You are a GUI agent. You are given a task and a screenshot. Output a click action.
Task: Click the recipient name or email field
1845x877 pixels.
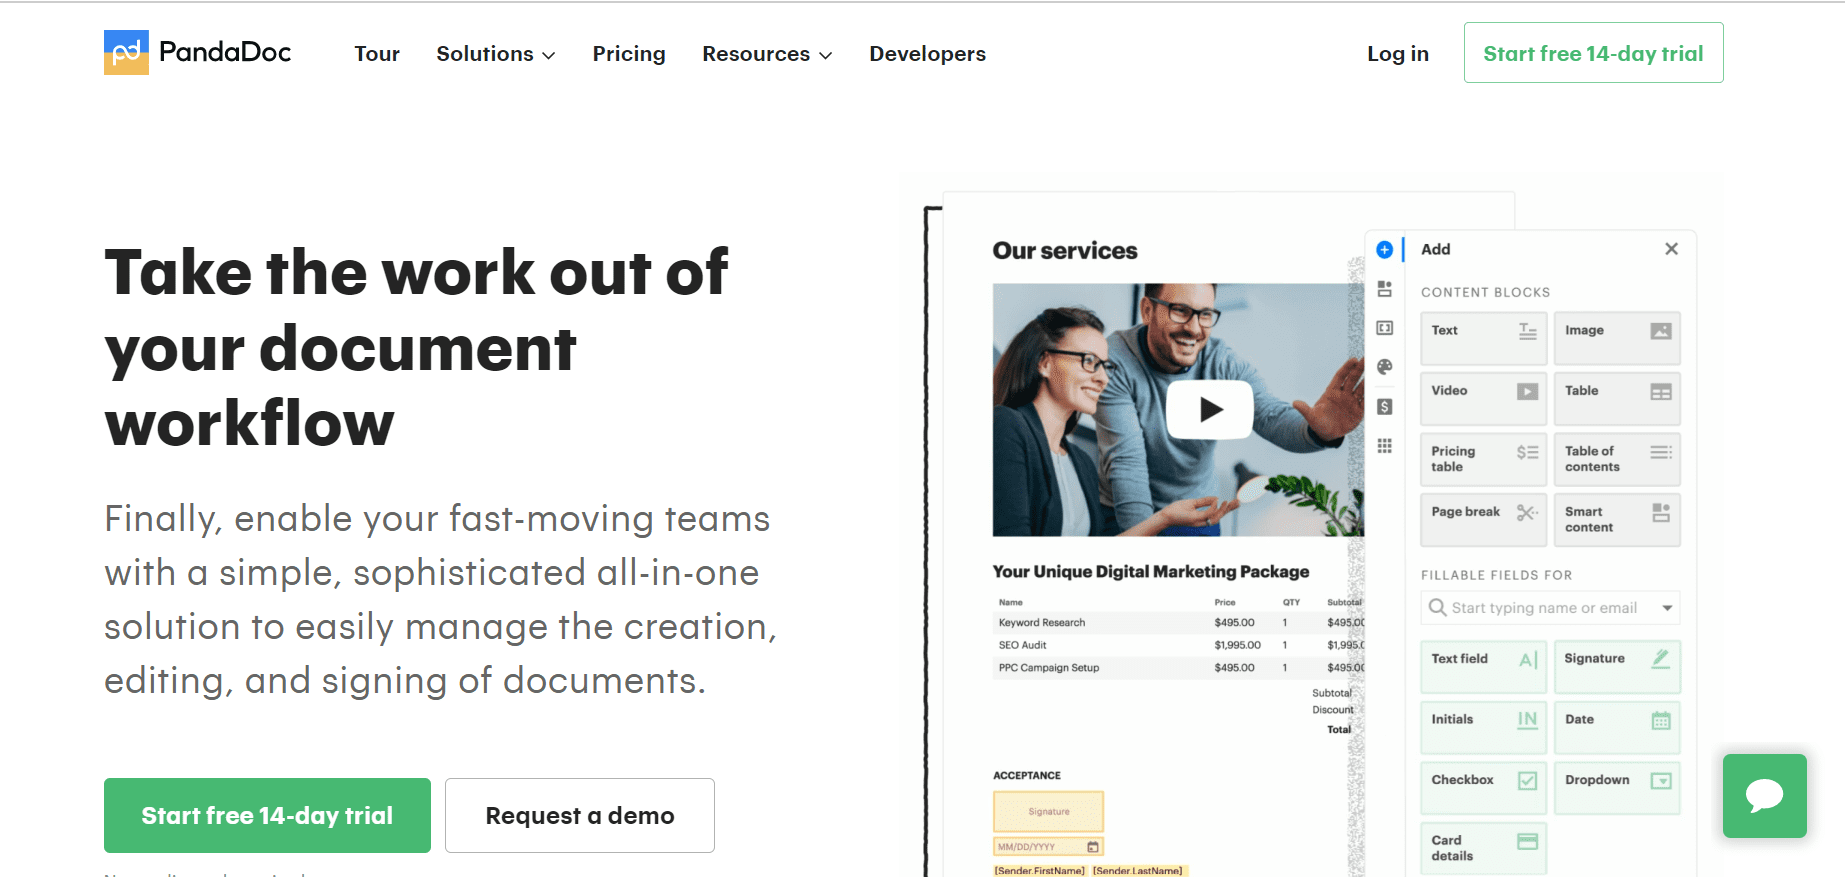click(1549, 608)
